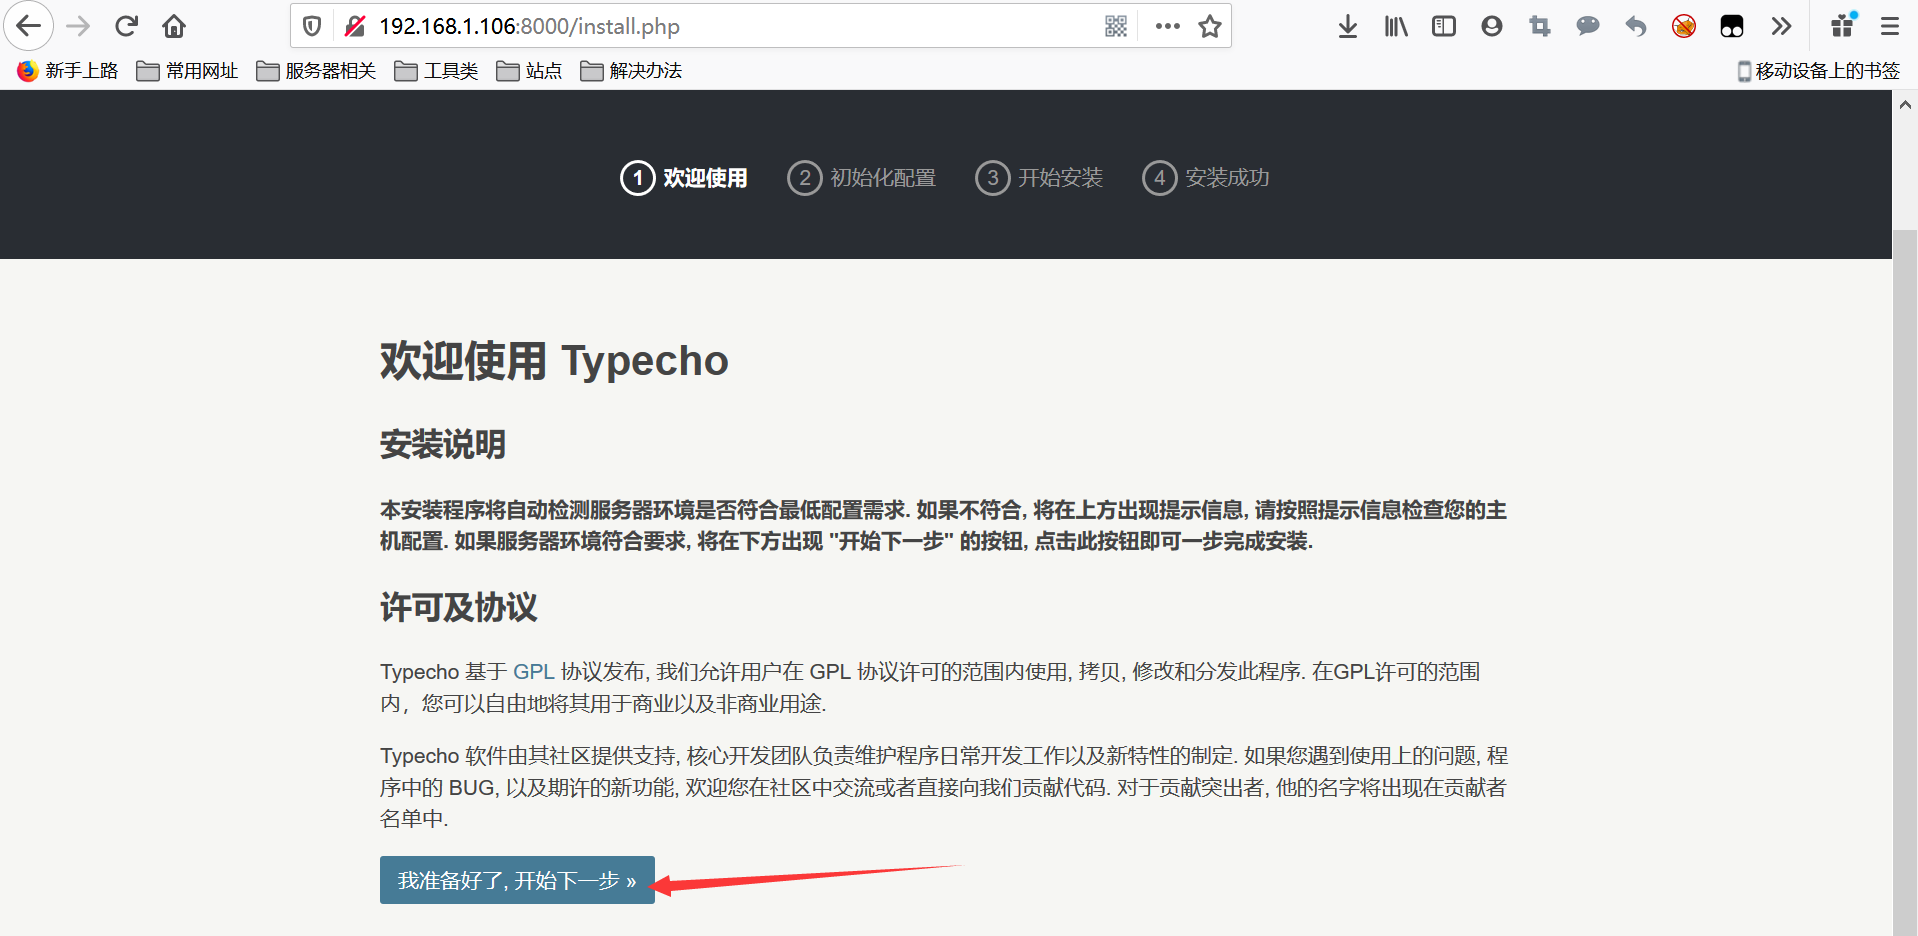Open the page actions three-dot menu
Viewport: 1918px width, 936px height.
click(x=1167, y=26)
